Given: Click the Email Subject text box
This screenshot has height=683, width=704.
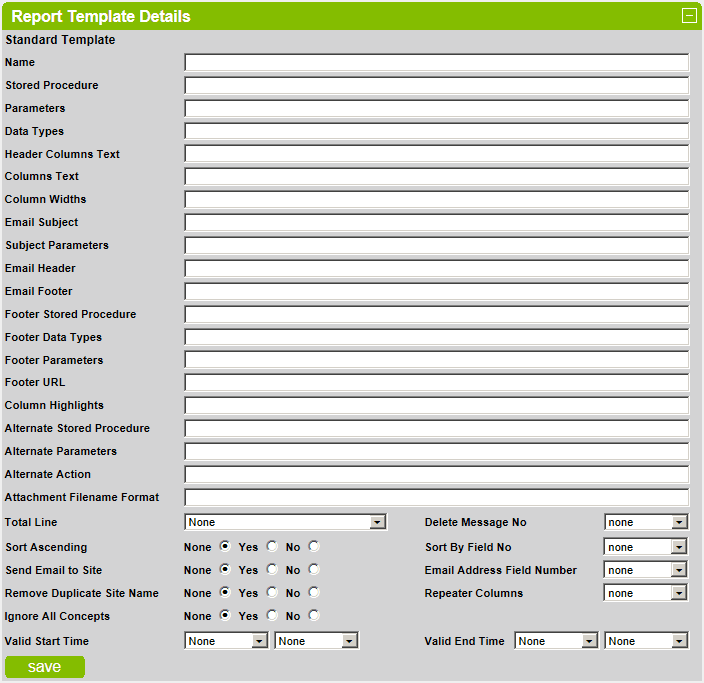Looking at the screenshot, I should click(436, 223).
